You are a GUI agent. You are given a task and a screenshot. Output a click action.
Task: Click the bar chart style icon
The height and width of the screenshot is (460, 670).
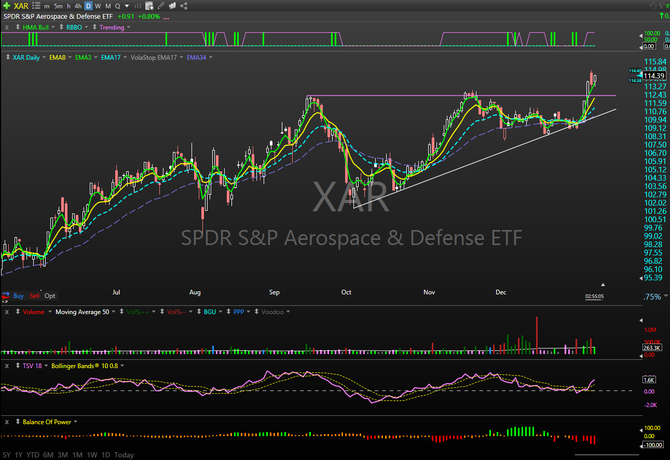pos(138,6)
